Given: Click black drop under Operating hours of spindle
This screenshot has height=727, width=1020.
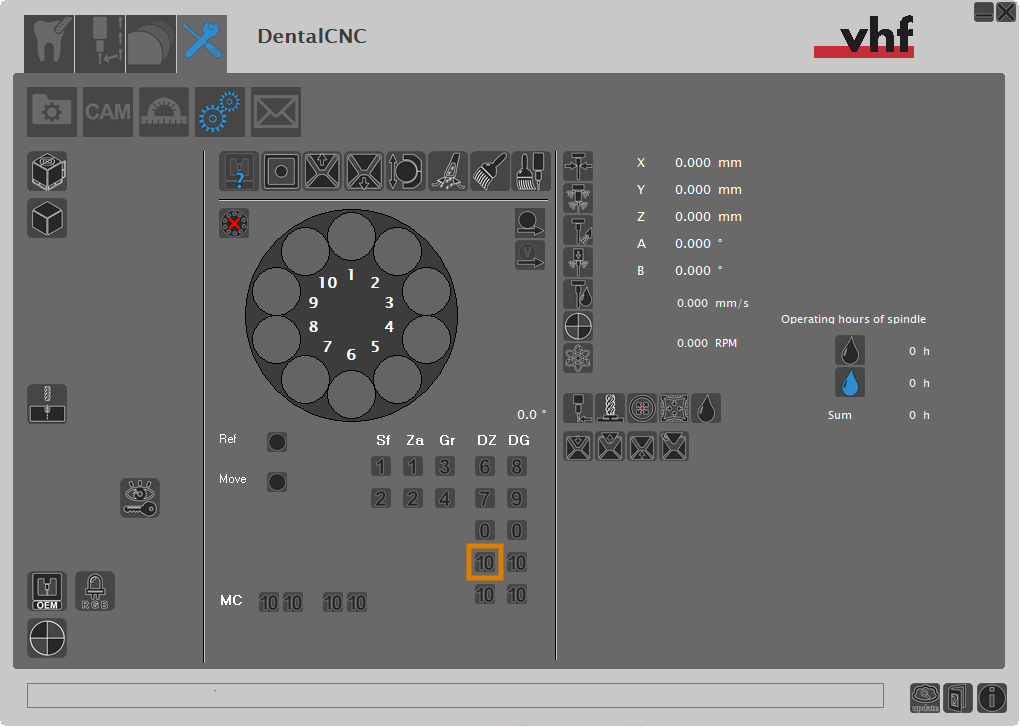Looking at the screenshot, I should [x=850, y=350].
